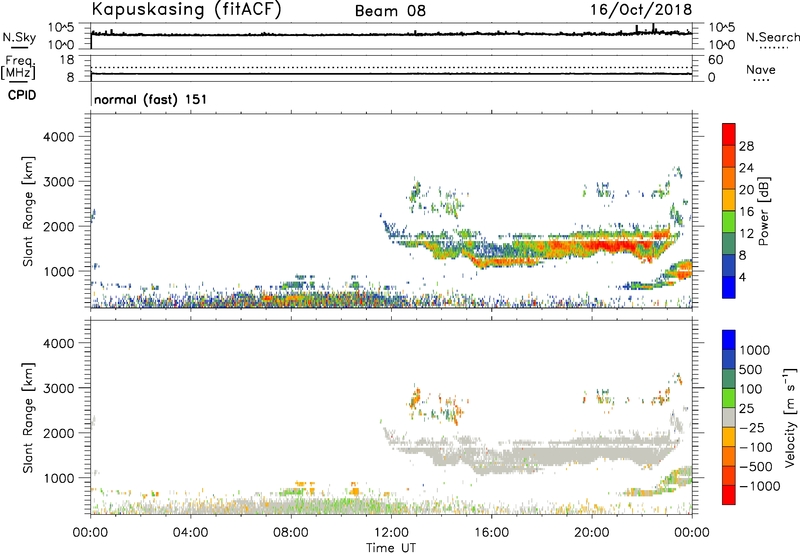800x554 pixels.
Task: Click the 12:00 time tick label
Action: point(391,533)
